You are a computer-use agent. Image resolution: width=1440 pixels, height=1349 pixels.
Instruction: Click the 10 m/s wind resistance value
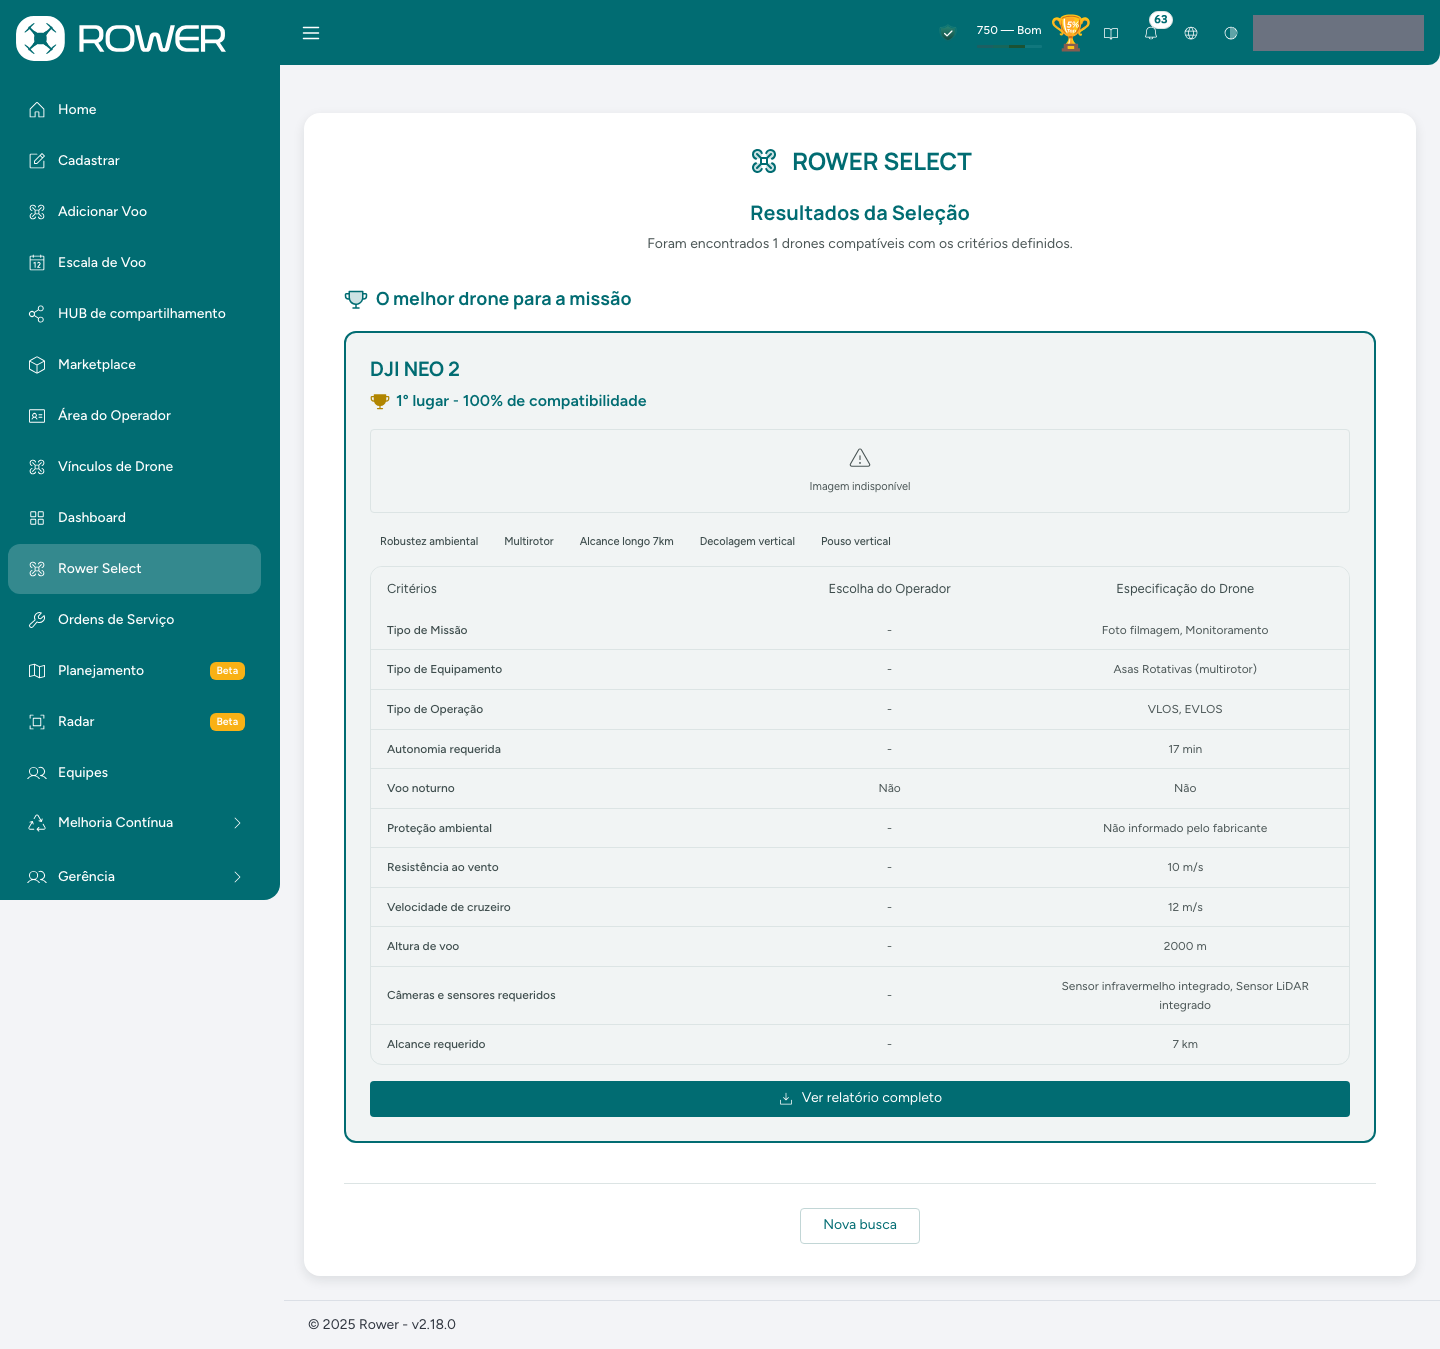click(x=1185, y=868)
